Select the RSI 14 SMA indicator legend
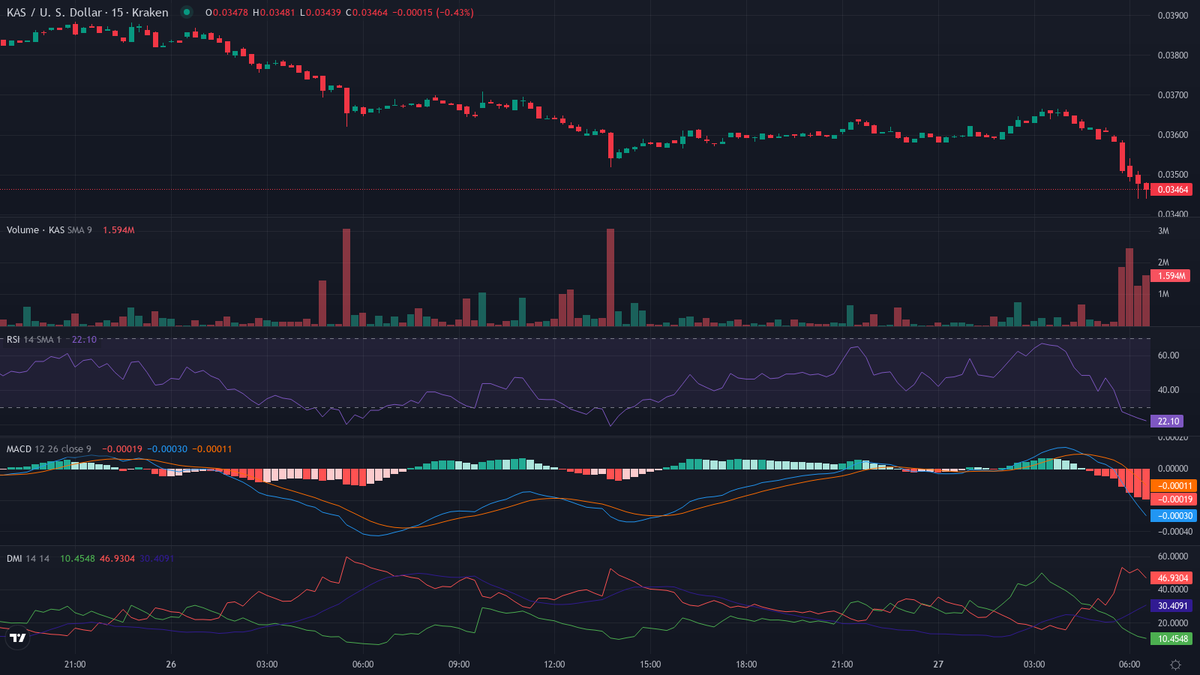The height and width of the screenshot is (675, 1200). coord(35,340)
